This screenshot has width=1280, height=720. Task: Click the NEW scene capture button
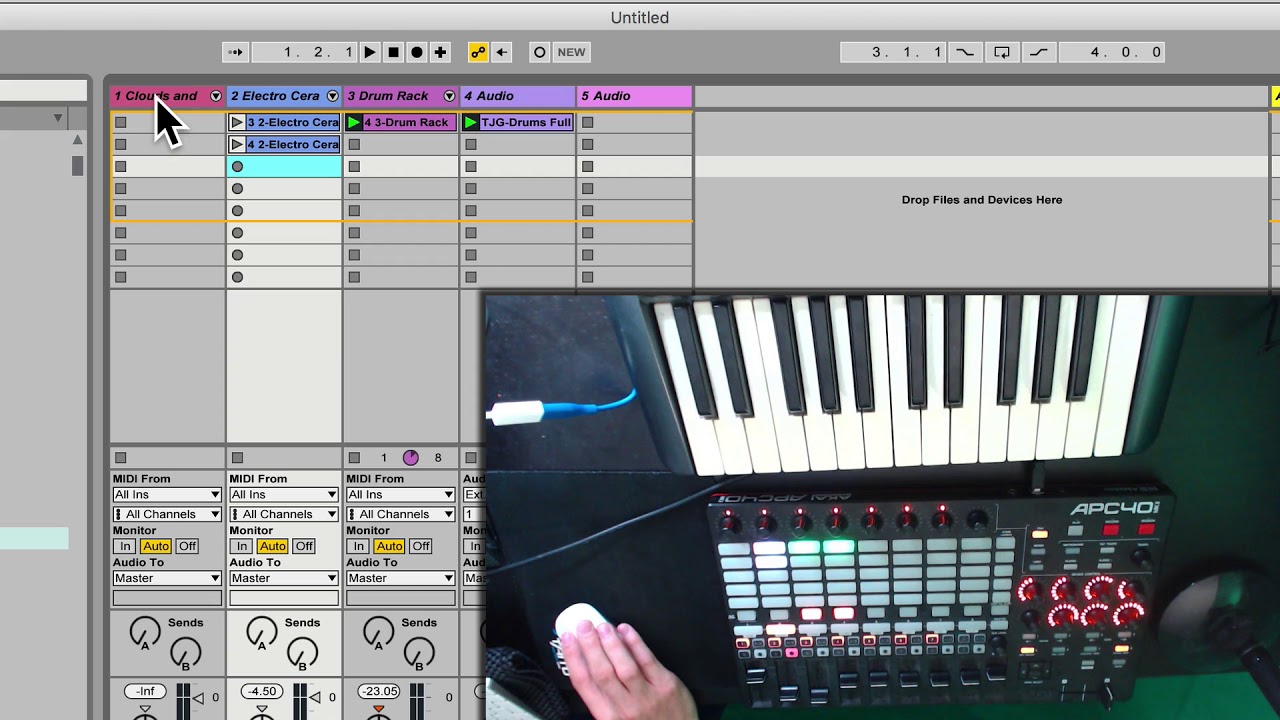pos(571,52)
